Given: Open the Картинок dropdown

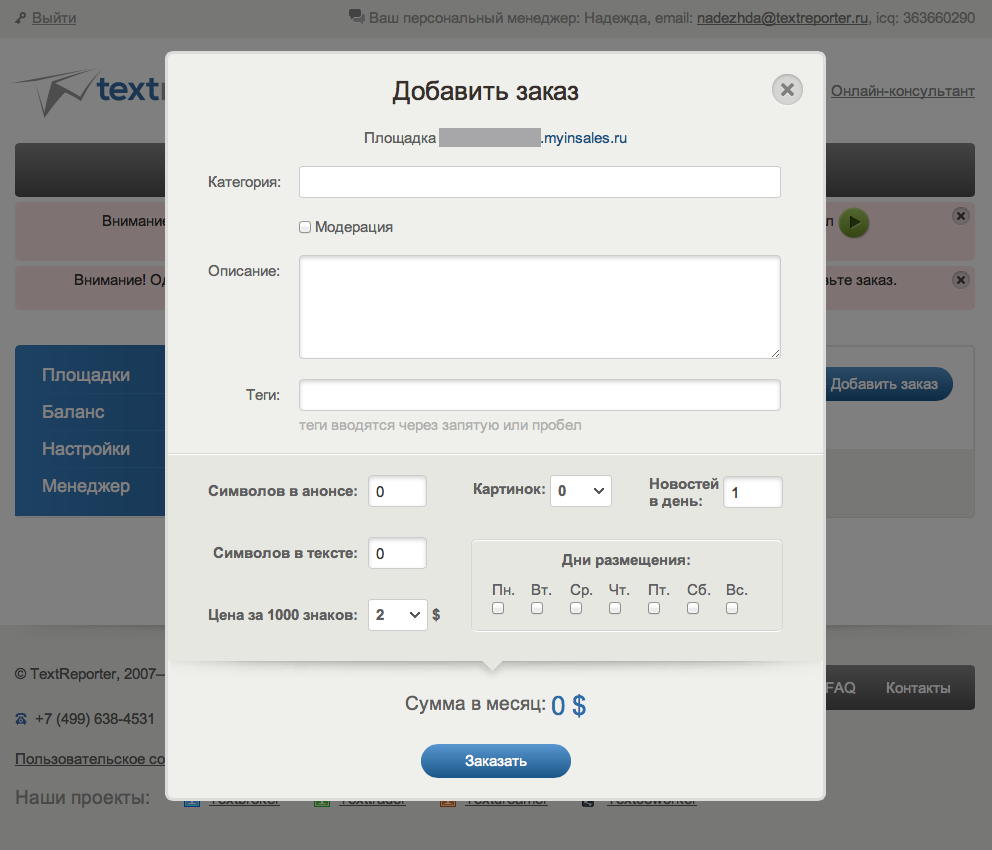Looking at the screenshot, I should pos(581,491).
